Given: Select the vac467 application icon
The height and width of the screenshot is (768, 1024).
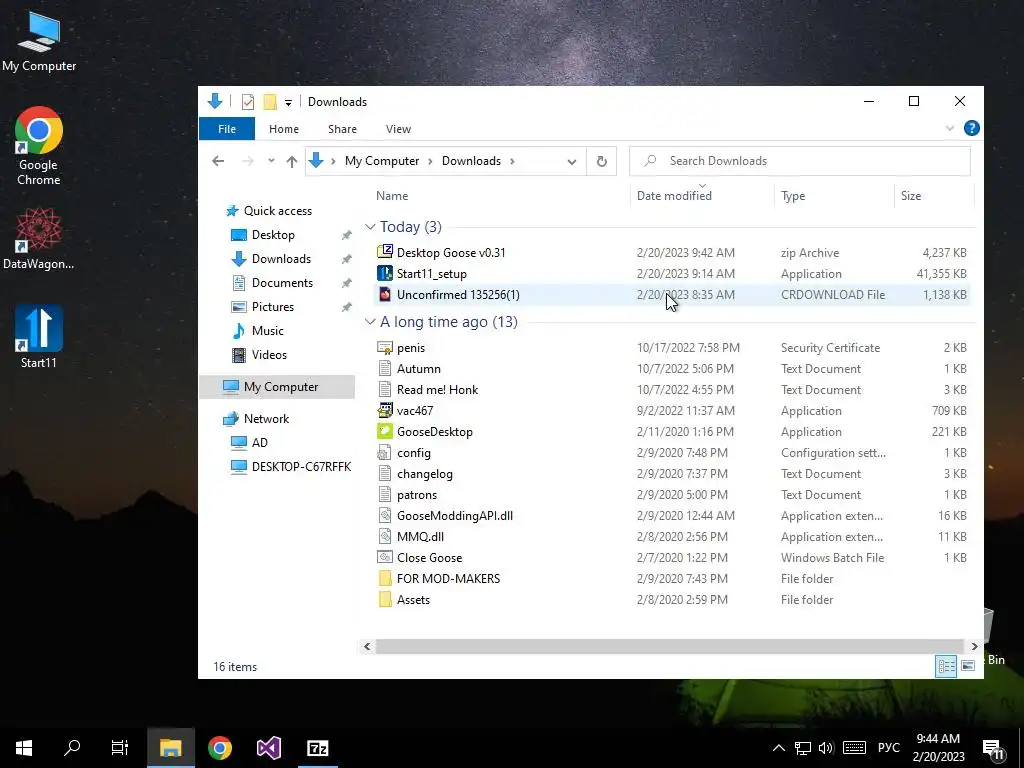Looking at the screenshot, I should (385, 411).
